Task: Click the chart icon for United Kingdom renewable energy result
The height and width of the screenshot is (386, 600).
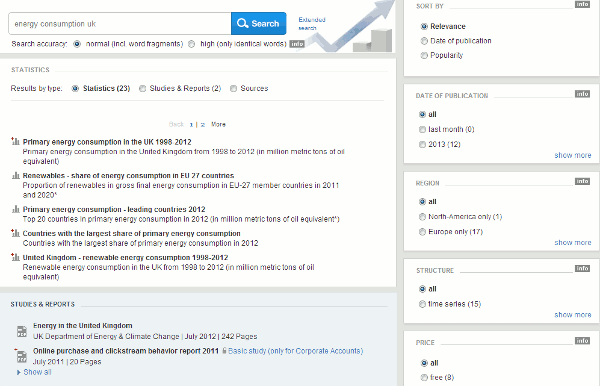Action: (x=15, y=257)
